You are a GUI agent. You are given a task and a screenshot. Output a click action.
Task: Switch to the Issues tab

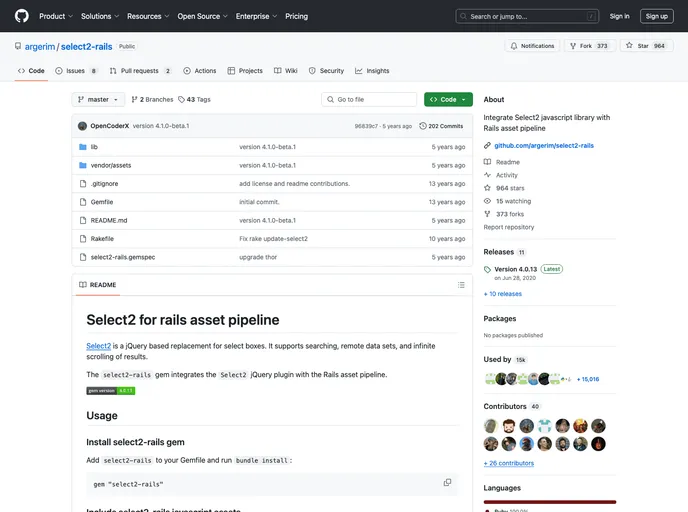[75, 71]
